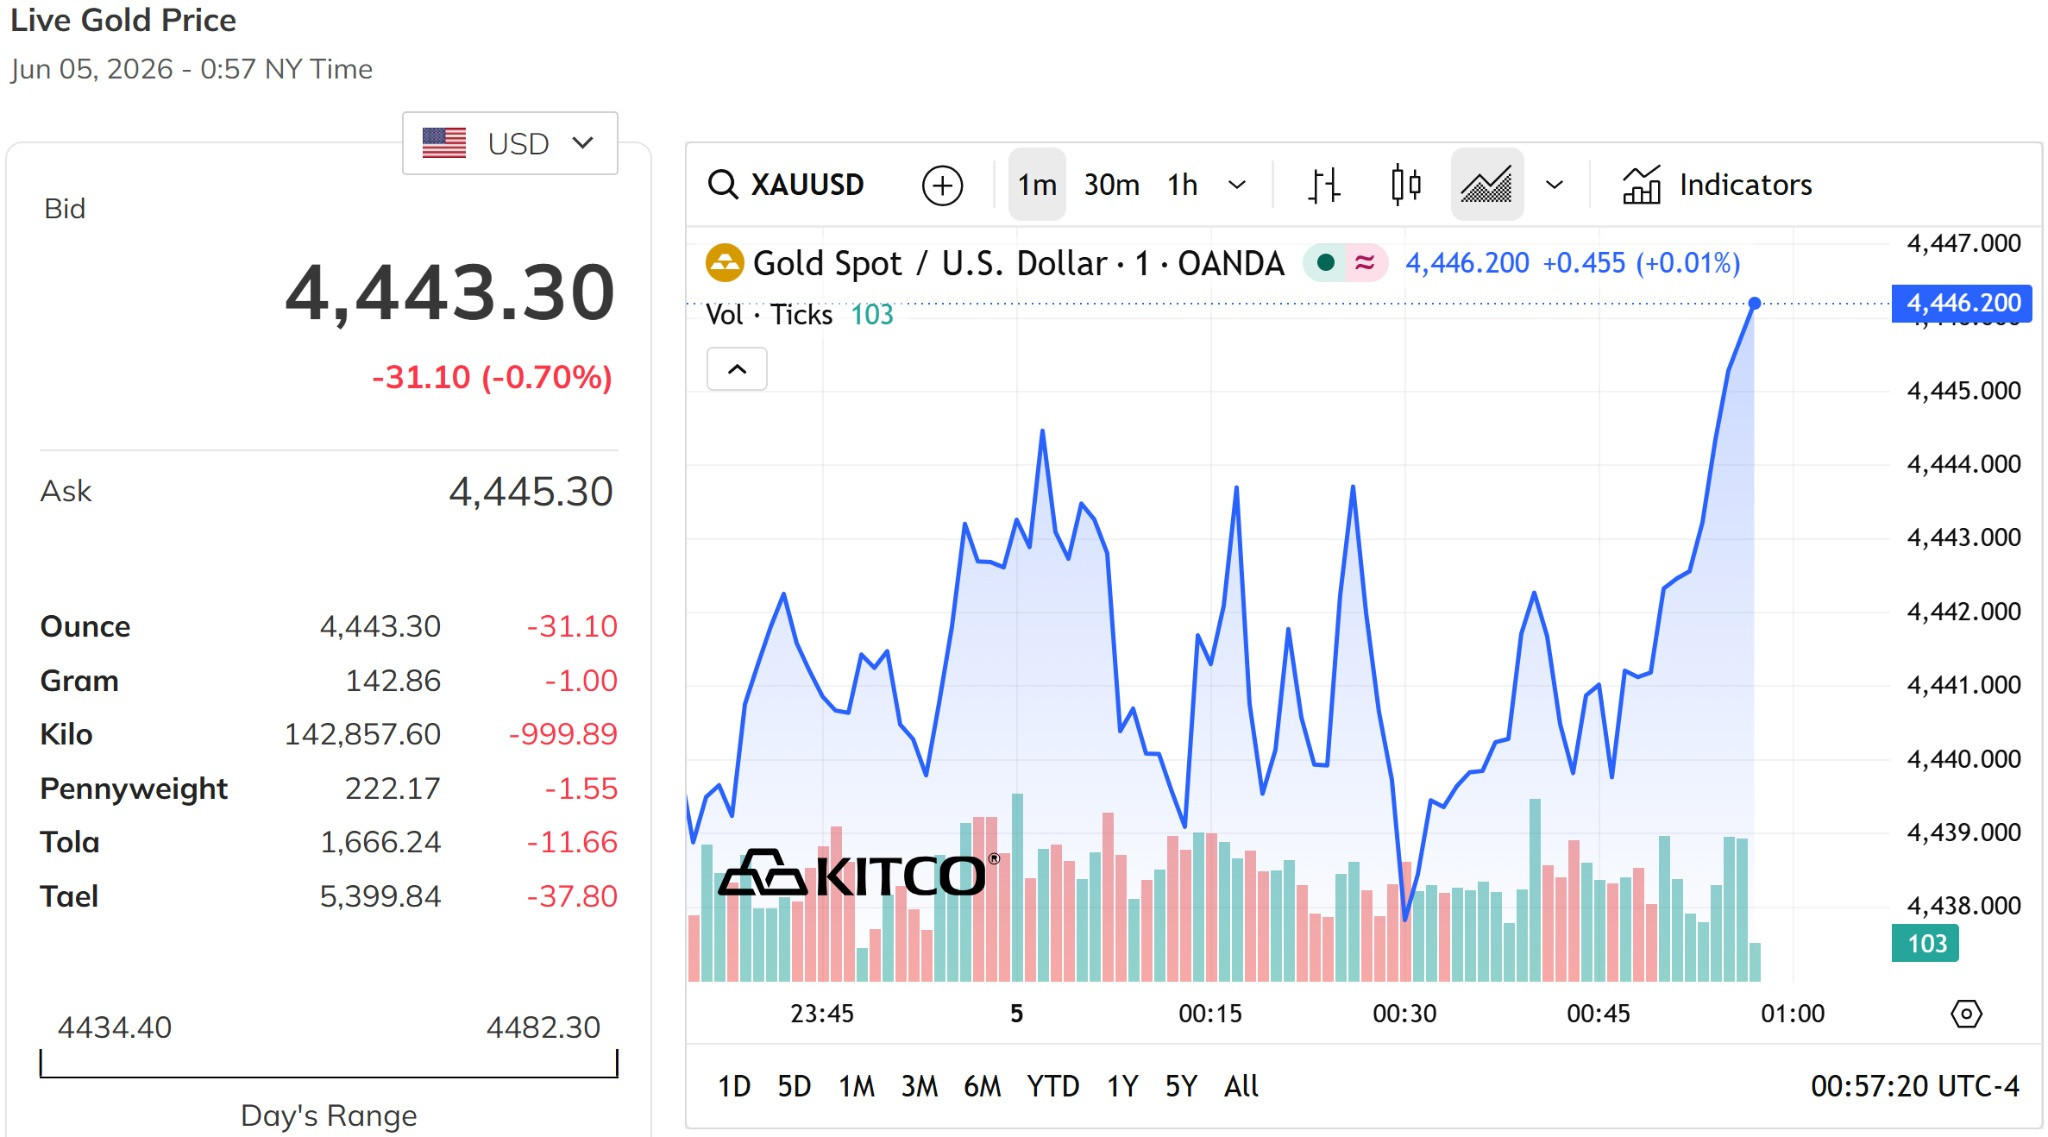Click the -31.10 (-0.70%) change value
The width and height of the screenshot is (2048, 1137).
pos(491,378)
